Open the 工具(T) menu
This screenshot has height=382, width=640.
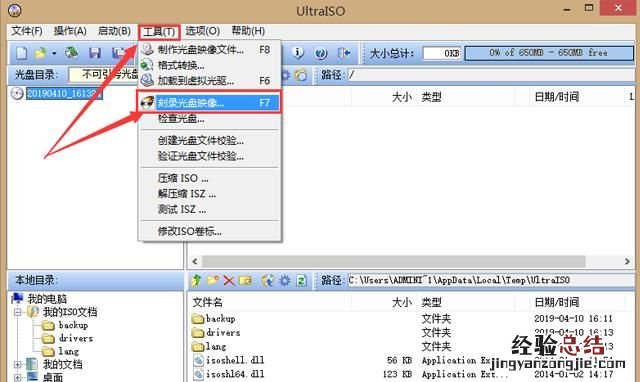tap(159, 31)
